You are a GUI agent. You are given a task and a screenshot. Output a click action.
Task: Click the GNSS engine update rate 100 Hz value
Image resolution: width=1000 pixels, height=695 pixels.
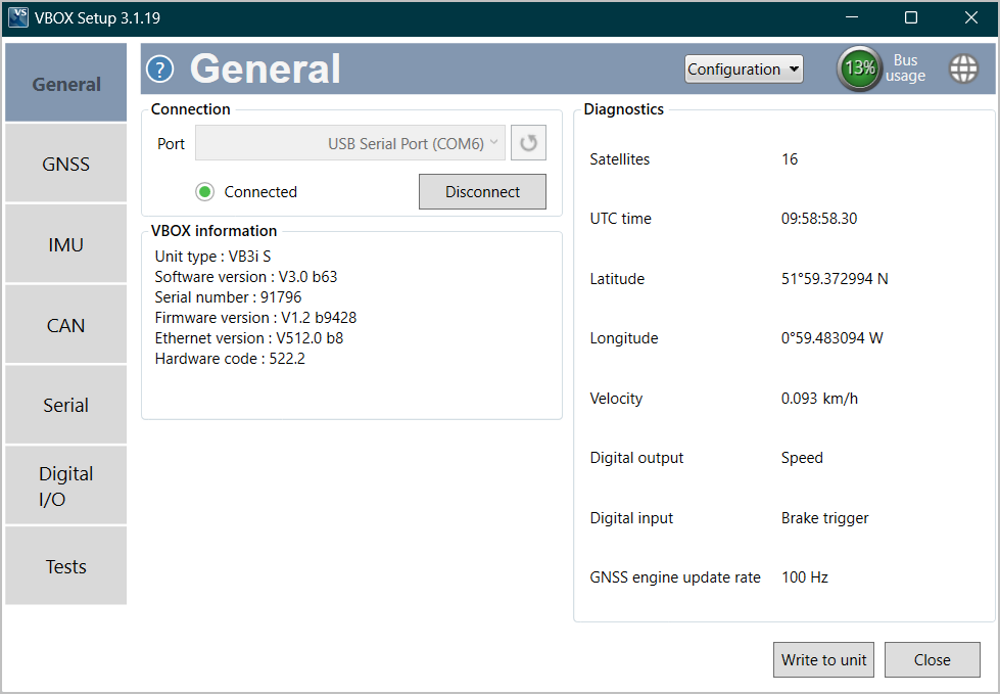(x=804, y=578)
